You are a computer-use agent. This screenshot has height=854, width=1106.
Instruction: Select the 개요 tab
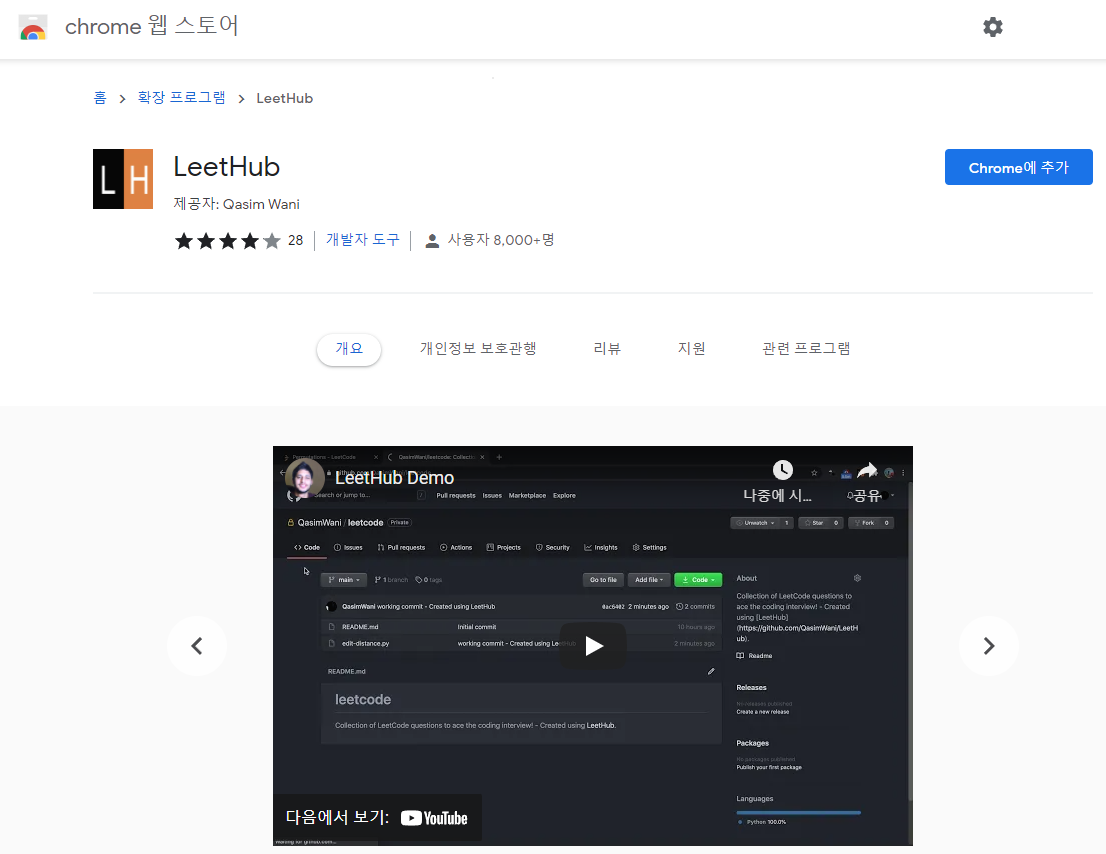(x=349, y=349)
